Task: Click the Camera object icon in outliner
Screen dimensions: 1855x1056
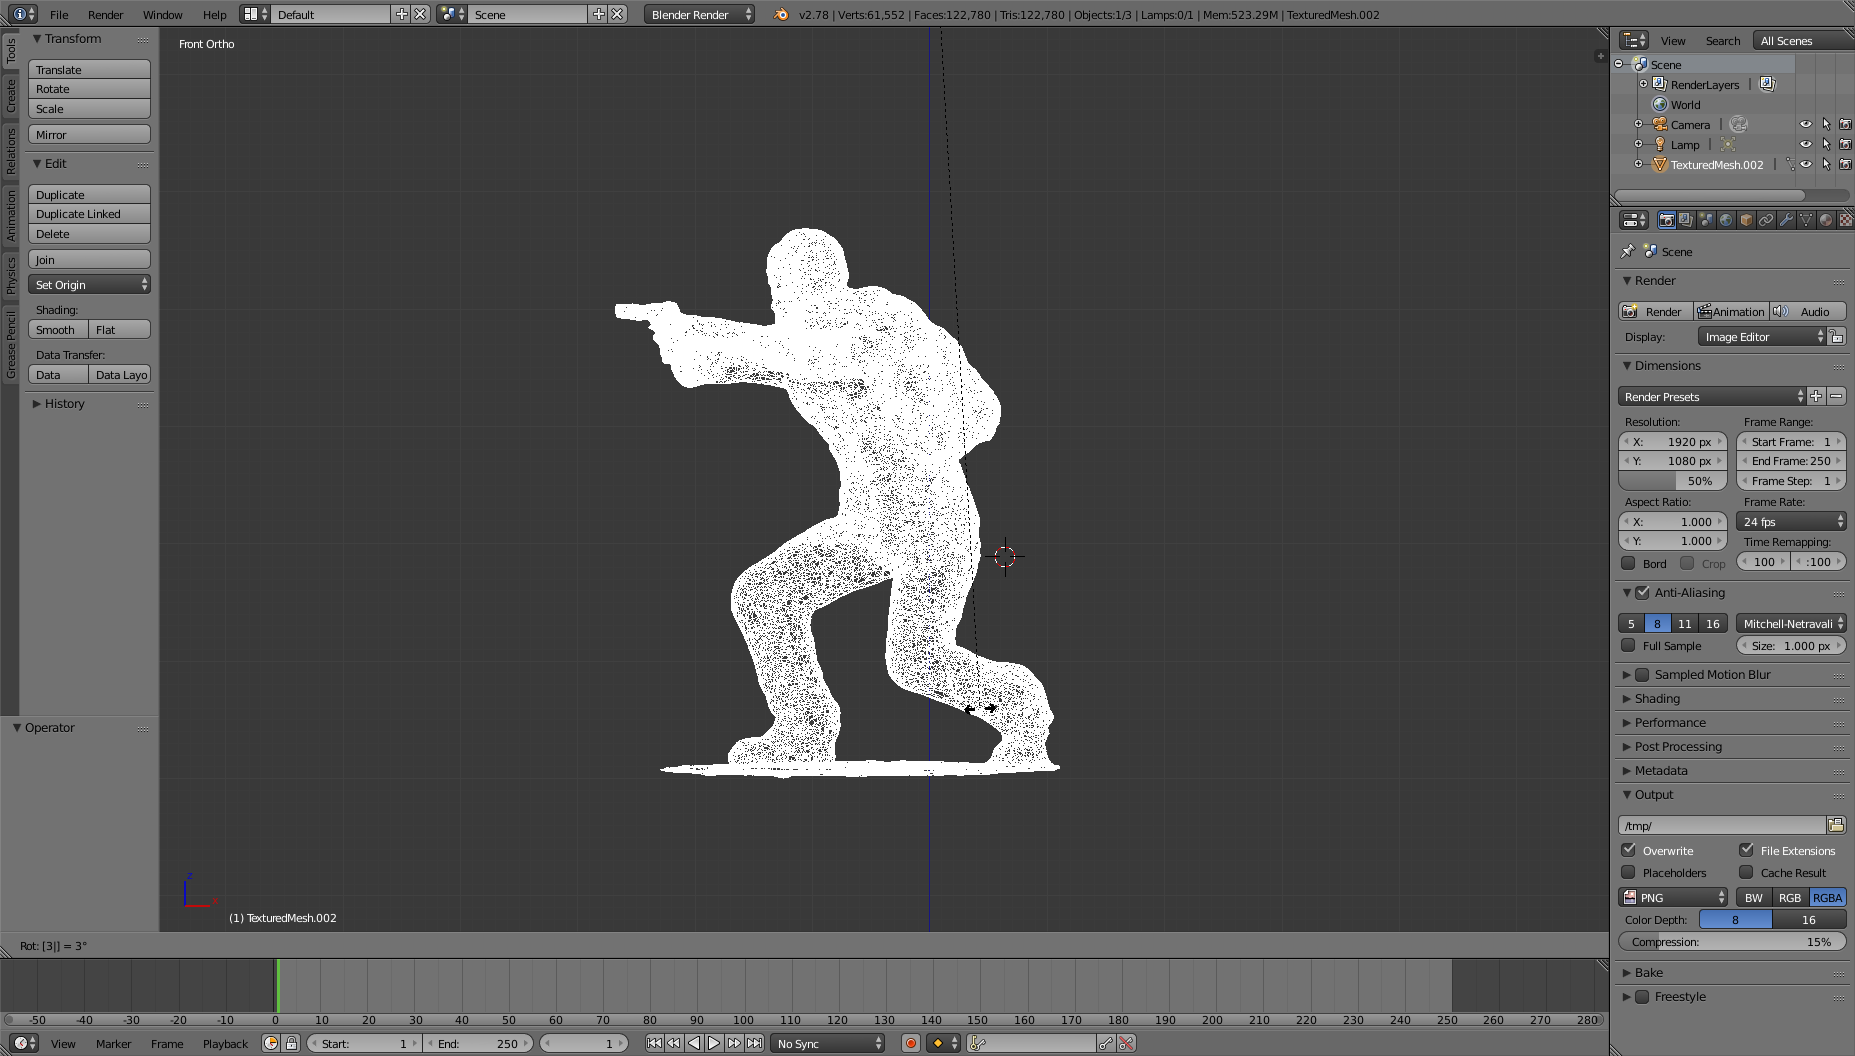Action: click(1660, 124)
